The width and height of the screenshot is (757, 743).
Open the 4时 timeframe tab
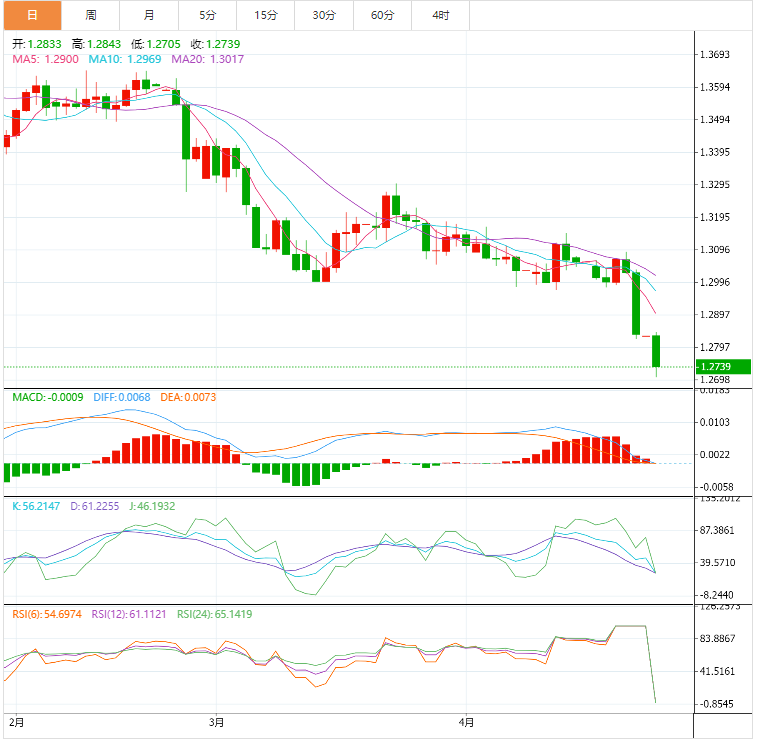point(440,15)
